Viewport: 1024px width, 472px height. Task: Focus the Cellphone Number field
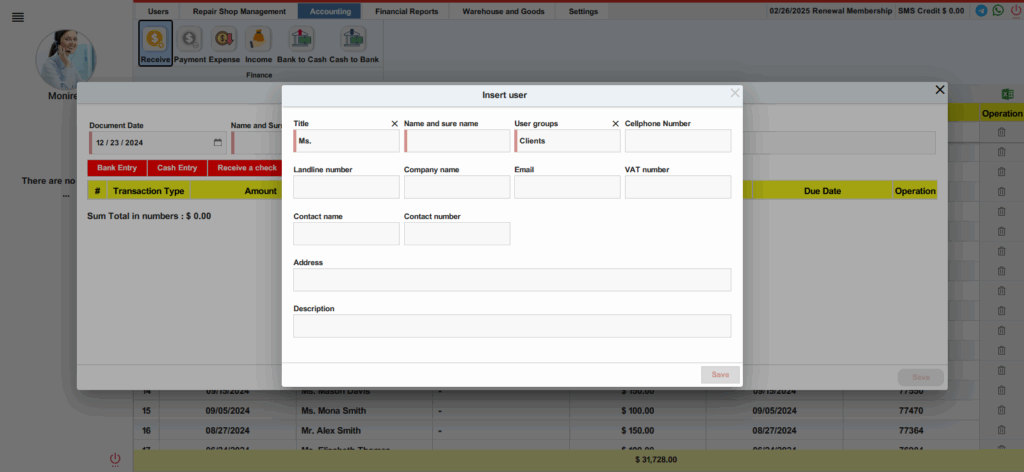tap(678, 141)
